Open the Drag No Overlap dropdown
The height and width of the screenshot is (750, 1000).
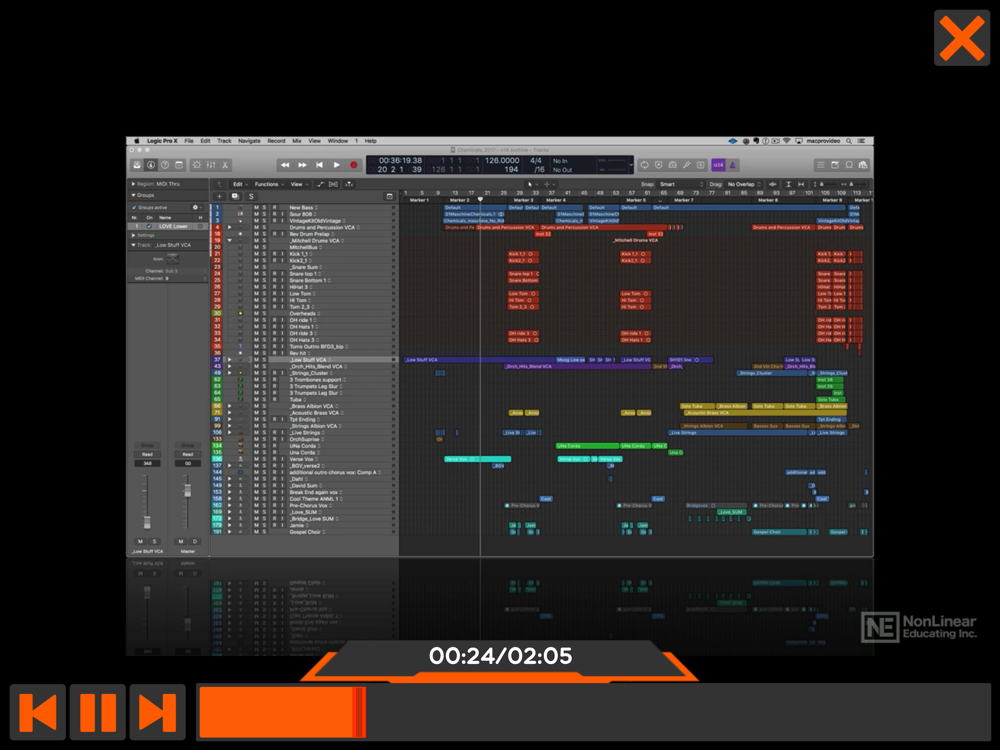744,184
